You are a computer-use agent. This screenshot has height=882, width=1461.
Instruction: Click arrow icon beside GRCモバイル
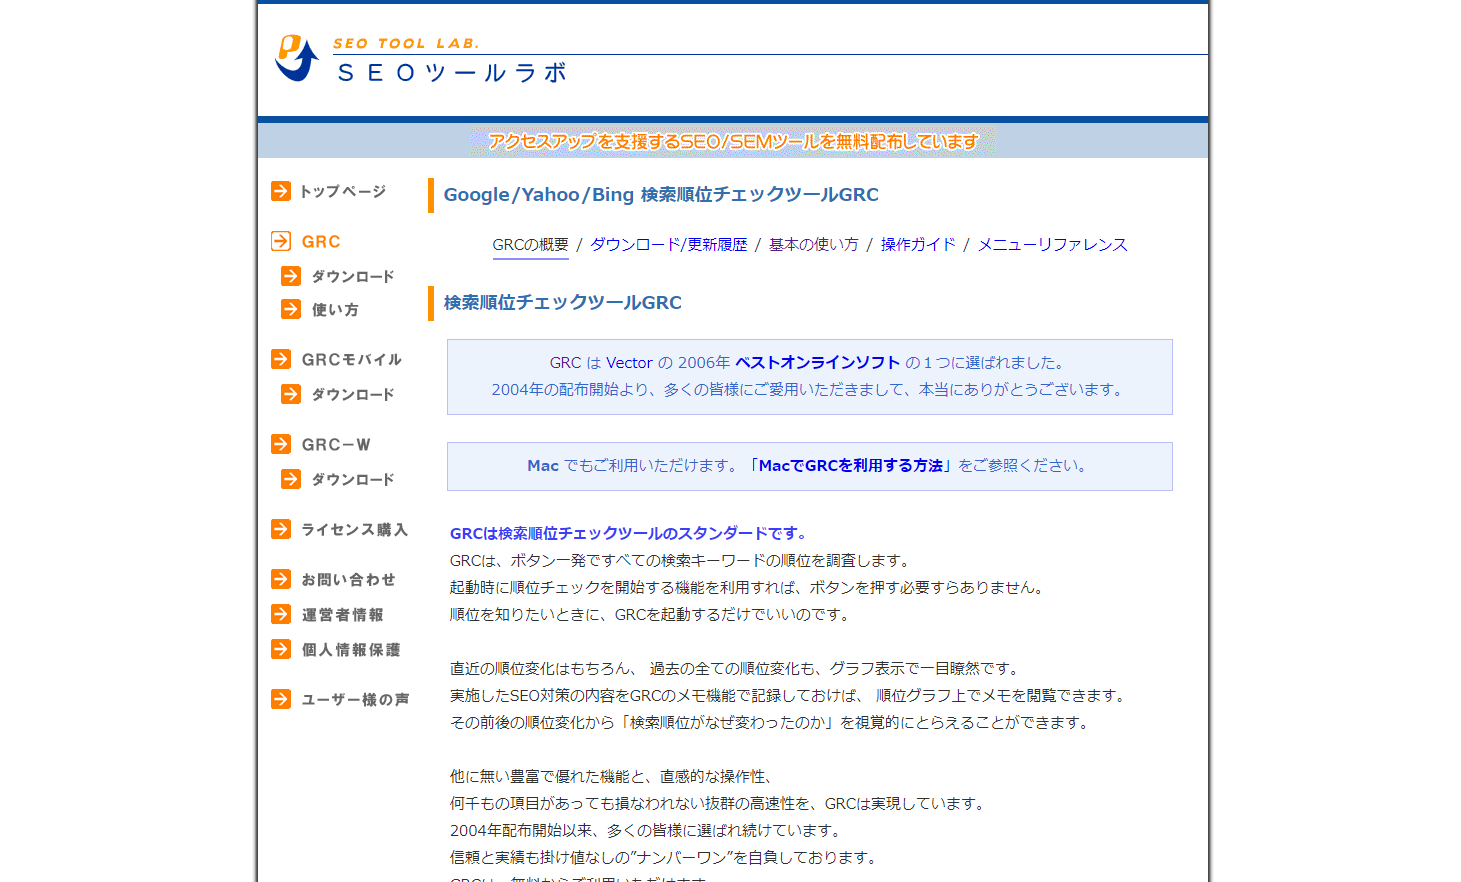[281, 359]
